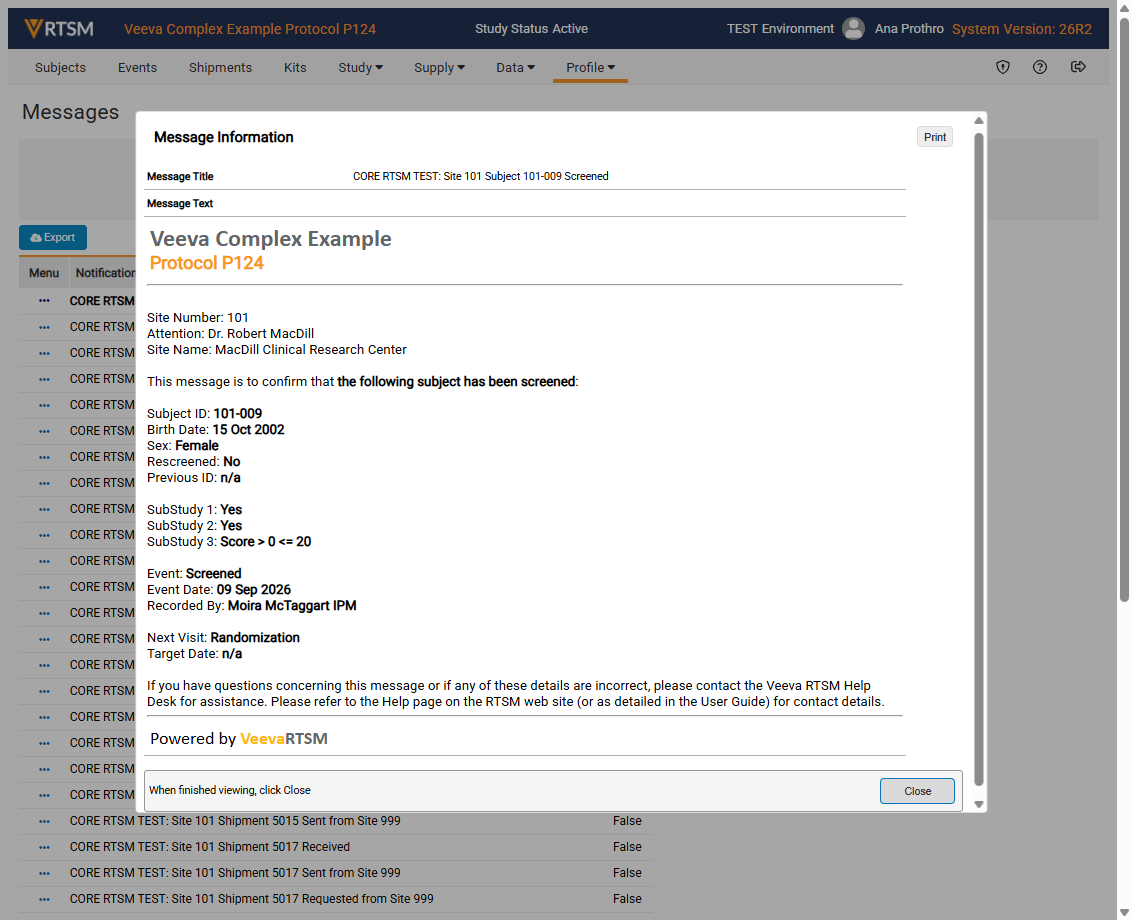
Task: Open menu dots for Shipment 5017 Received
Action: point(44,847)
